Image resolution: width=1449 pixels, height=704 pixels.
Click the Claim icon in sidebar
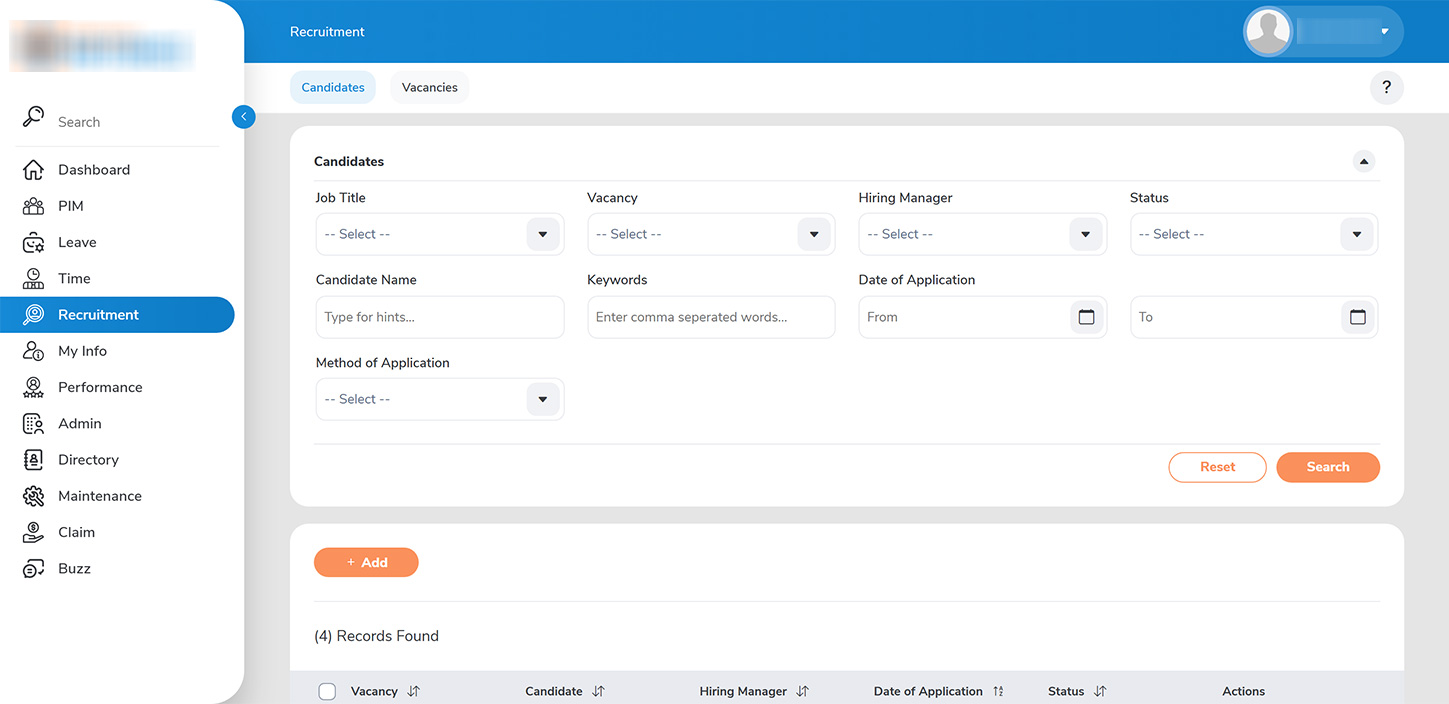[33, 533]
